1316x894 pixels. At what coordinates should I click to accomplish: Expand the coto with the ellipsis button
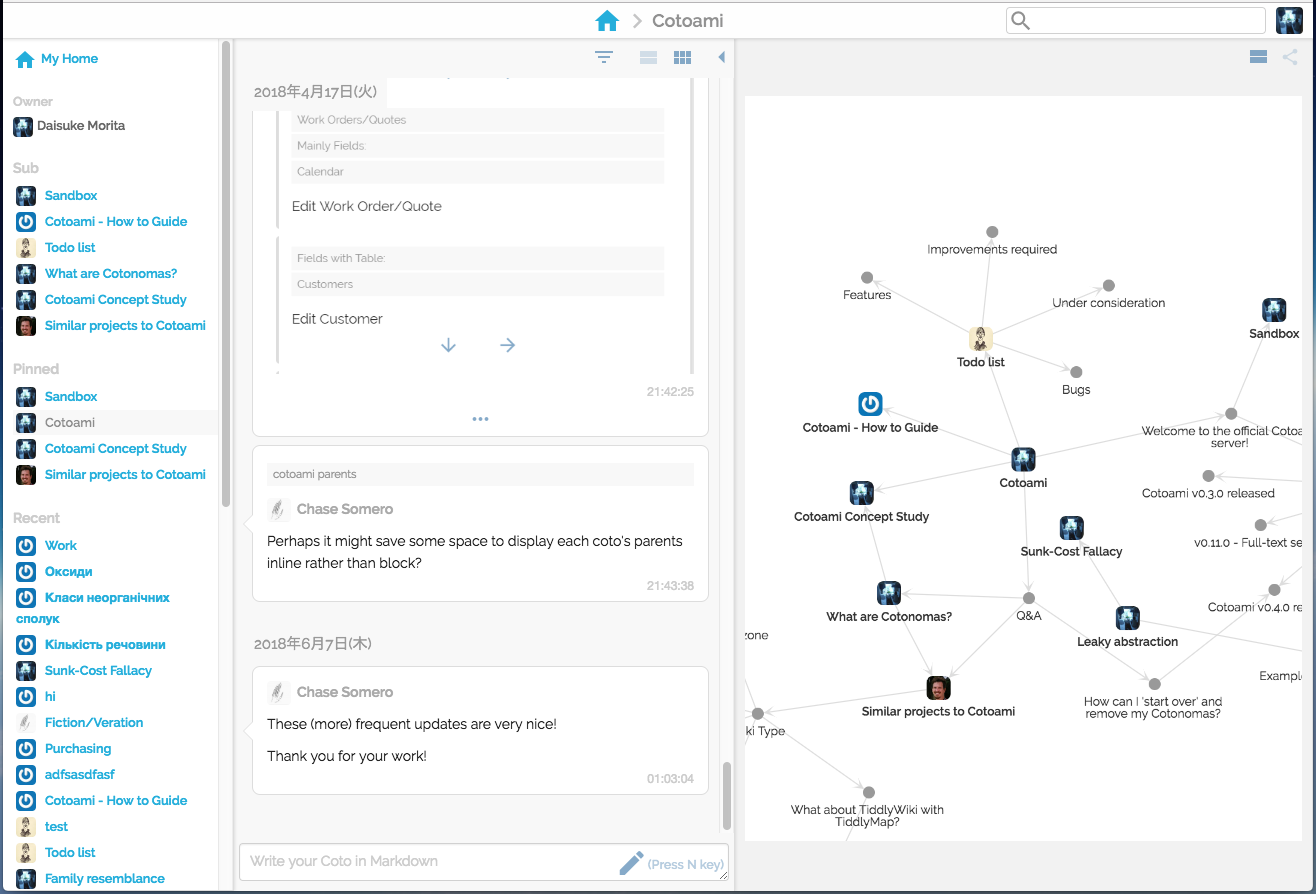[x=480, y=419]
